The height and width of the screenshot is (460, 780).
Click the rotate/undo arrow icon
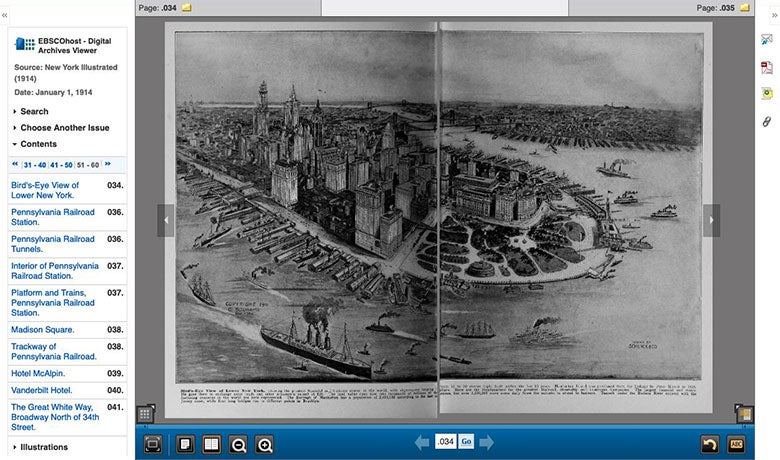coord(710,444)
